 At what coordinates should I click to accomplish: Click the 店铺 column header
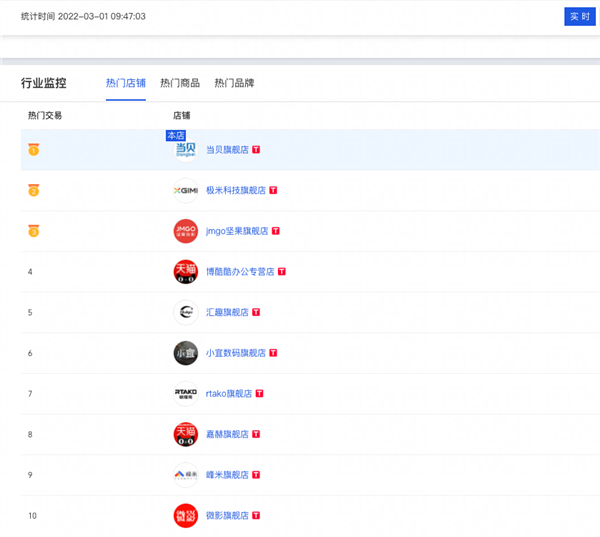pyautogui.click(x=182, y=116)
